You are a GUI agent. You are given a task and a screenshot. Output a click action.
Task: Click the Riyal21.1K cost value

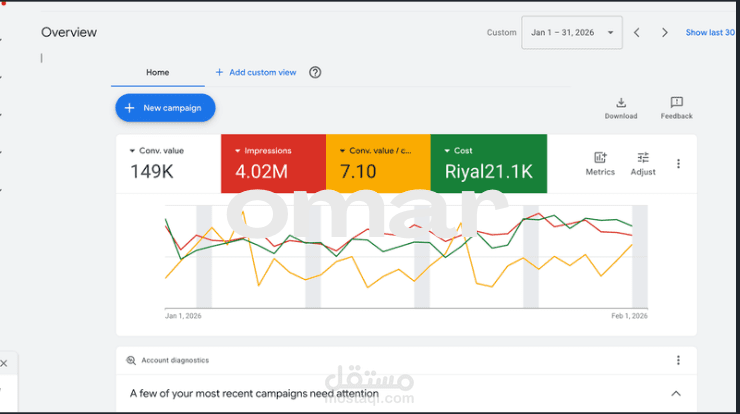click(489, 171)
